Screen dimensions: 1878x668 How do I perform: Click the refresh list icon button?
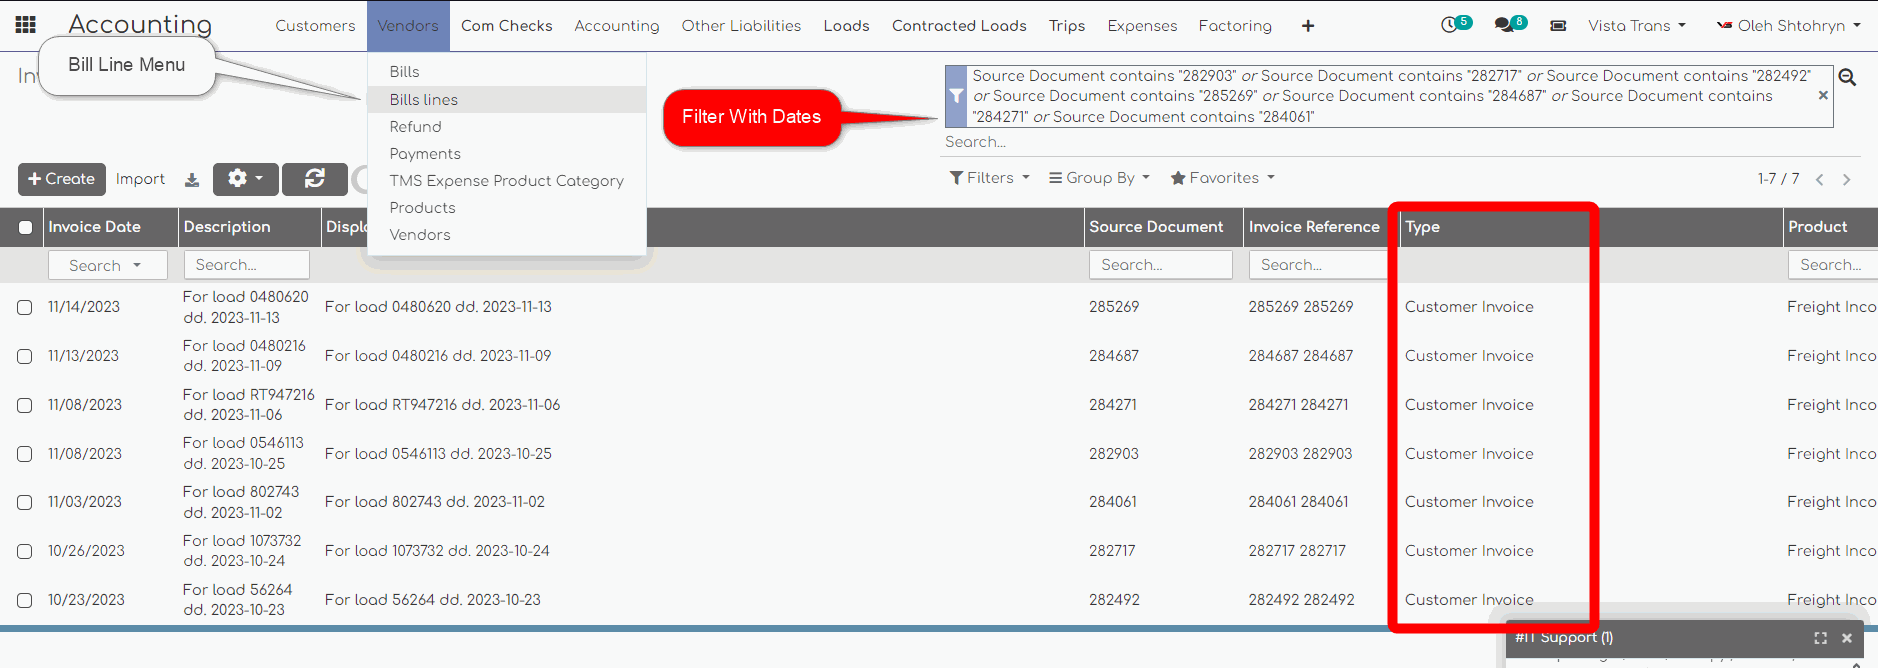click(315, 179)
